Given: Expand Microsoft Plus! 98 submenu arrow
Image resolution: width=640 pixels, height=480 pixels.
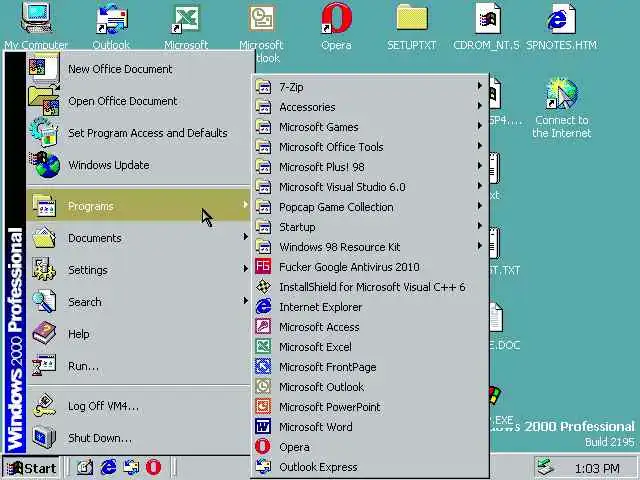Looking at the screenshot, I should 480,166.
